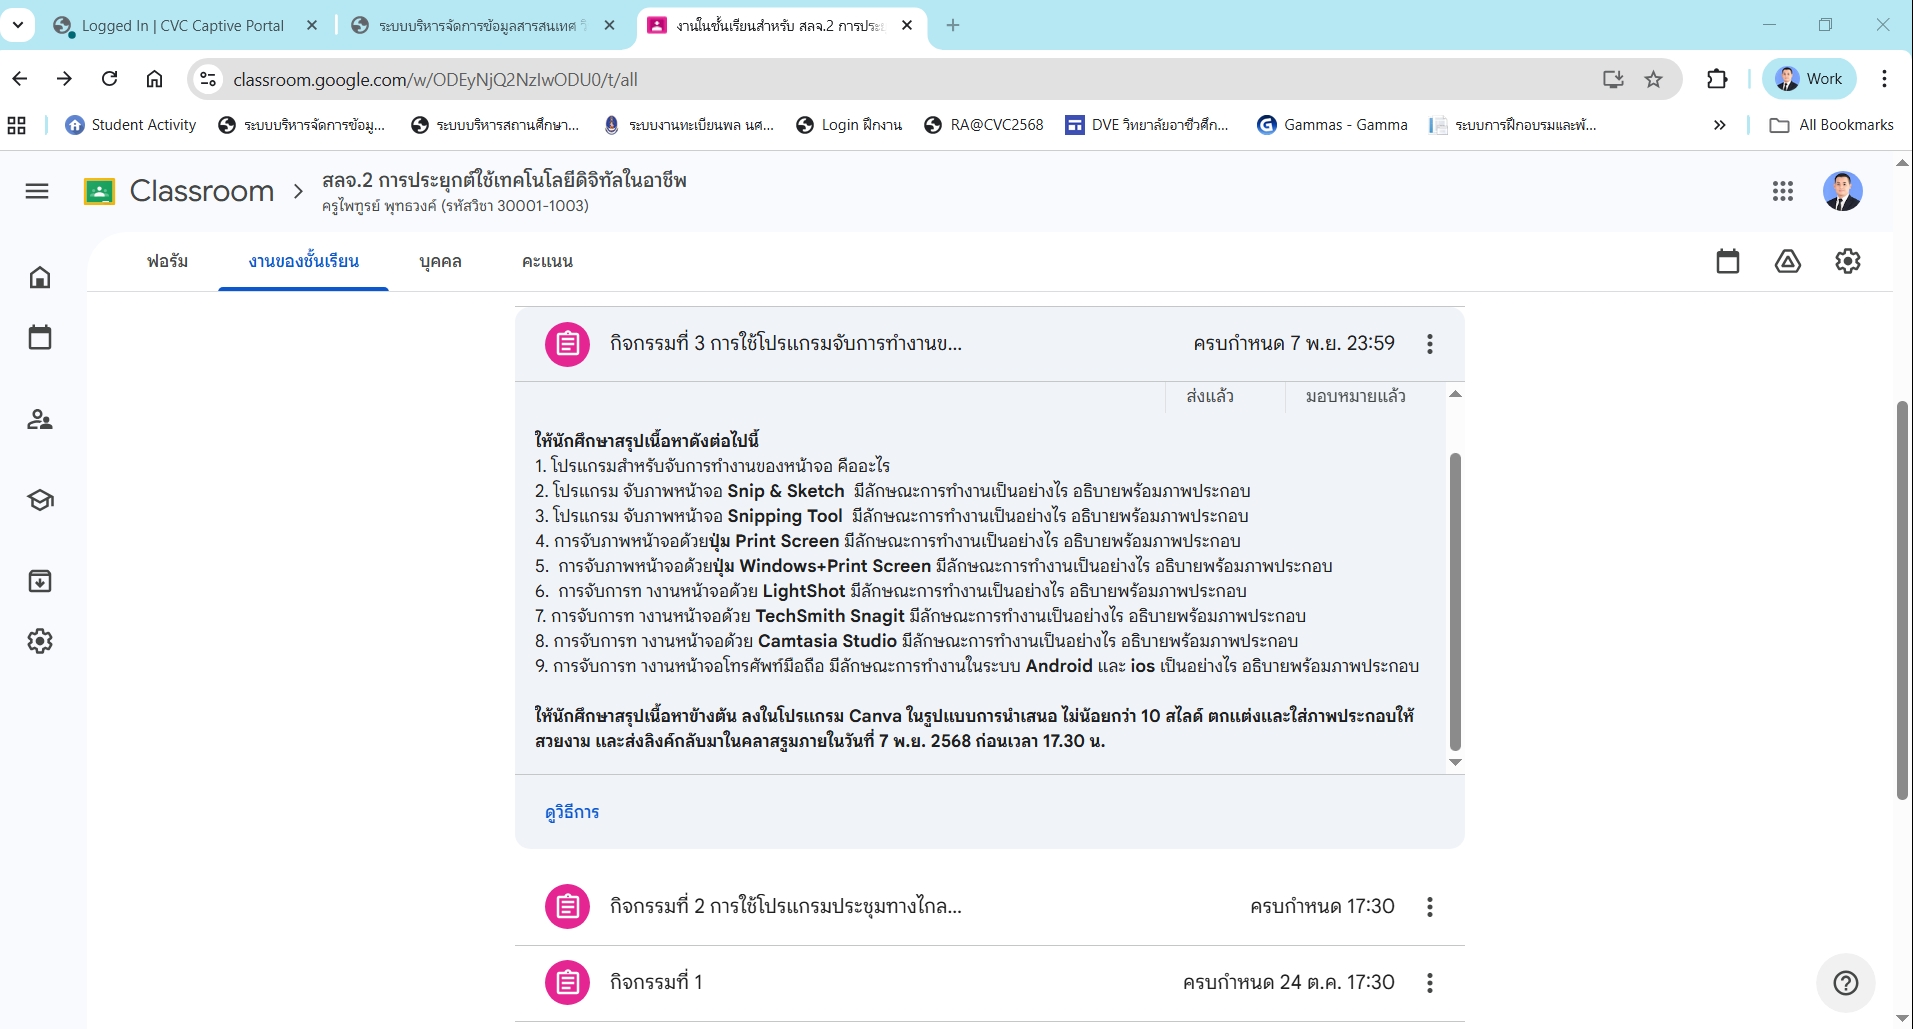Open Teaching section icon with people
This screenshot has width=1913, height=1029.
pos(40,420)
